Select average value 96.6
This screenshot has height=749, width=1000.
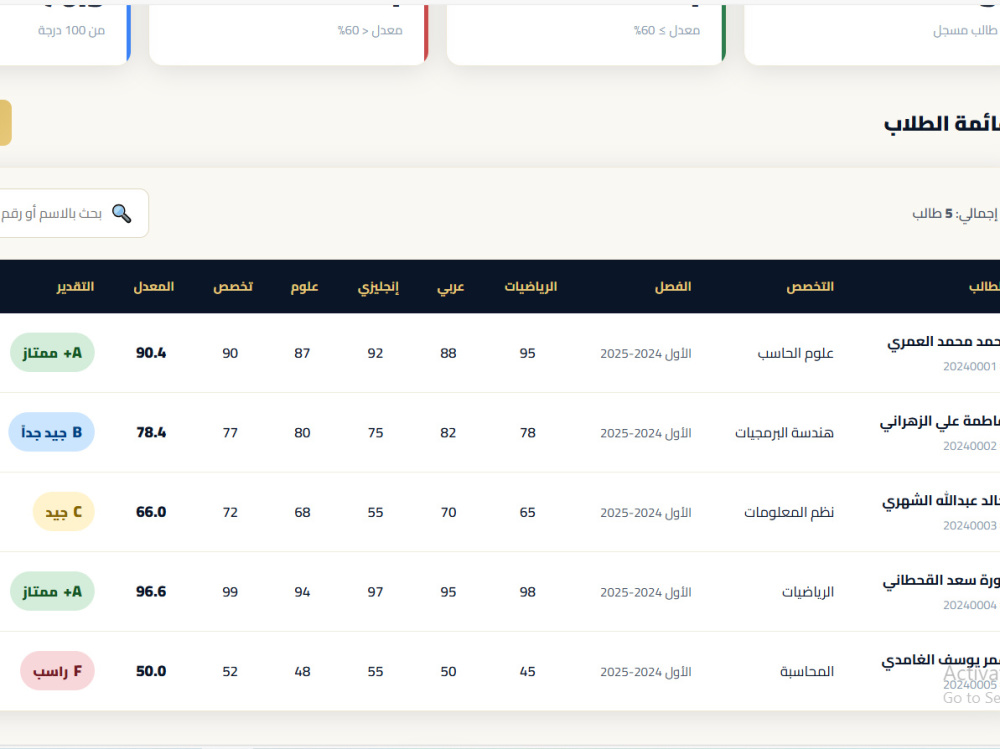coord(151,591)
